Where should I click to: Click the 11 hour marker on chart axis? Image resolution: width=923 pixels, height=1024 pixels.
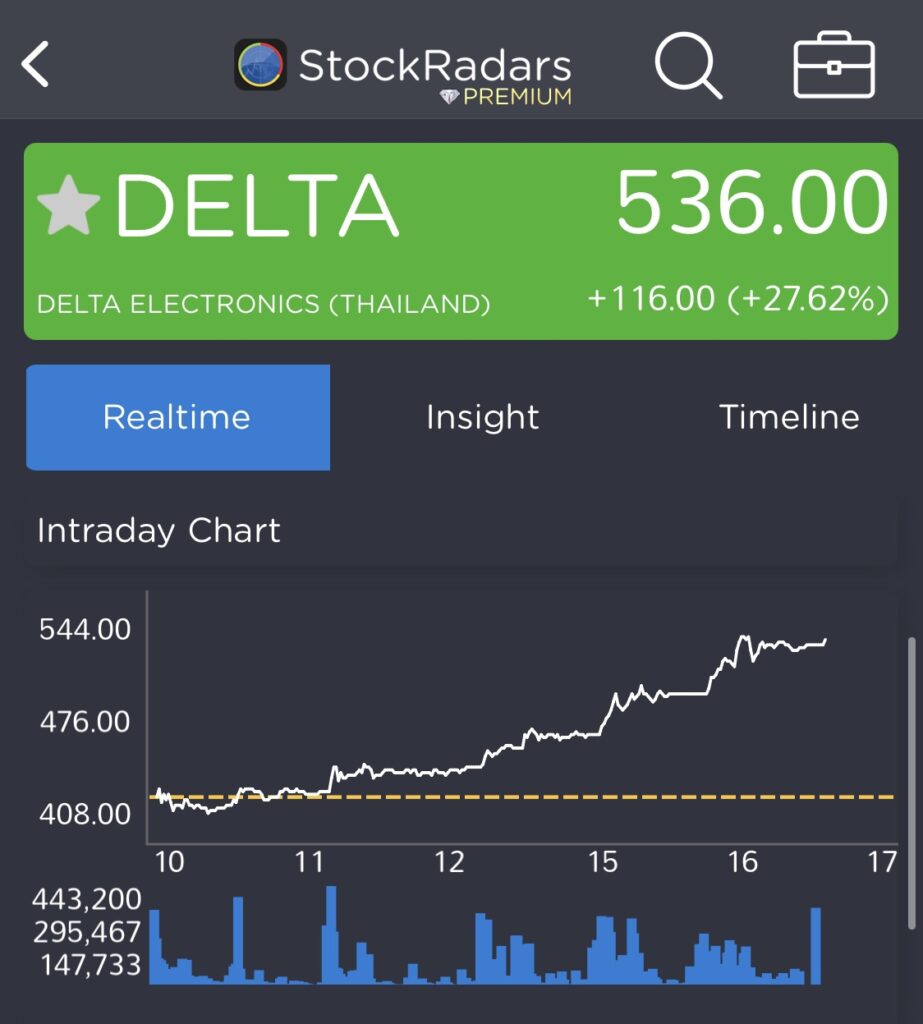[309, 862]
